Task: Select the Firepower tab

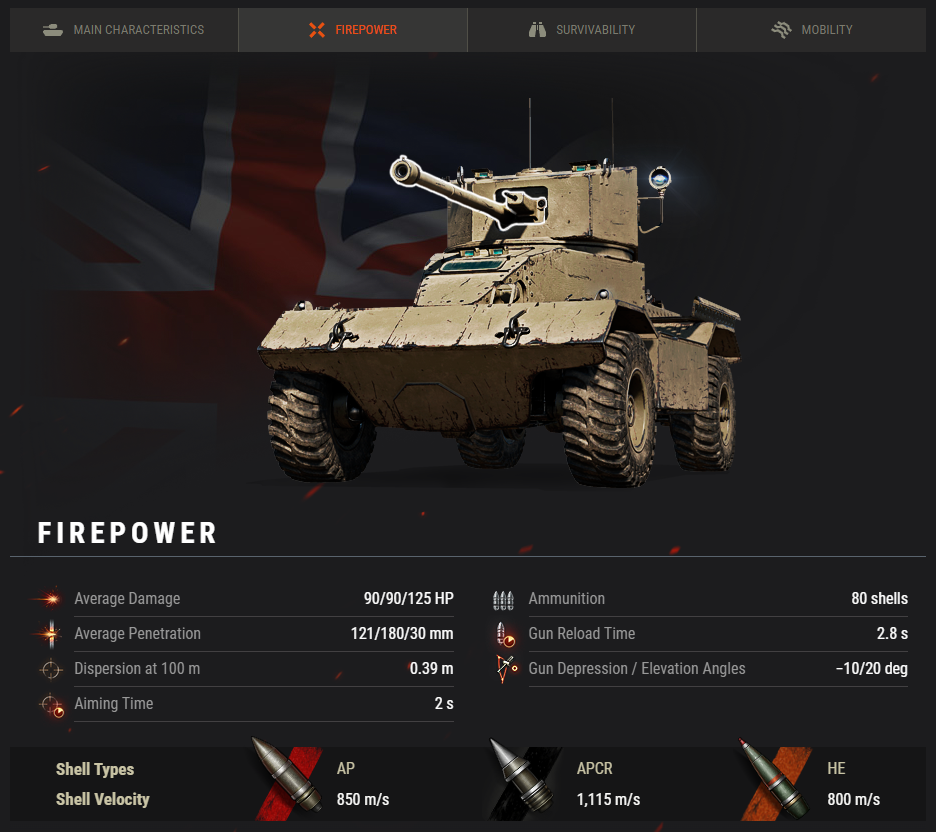Action: (x=353, y=30)
